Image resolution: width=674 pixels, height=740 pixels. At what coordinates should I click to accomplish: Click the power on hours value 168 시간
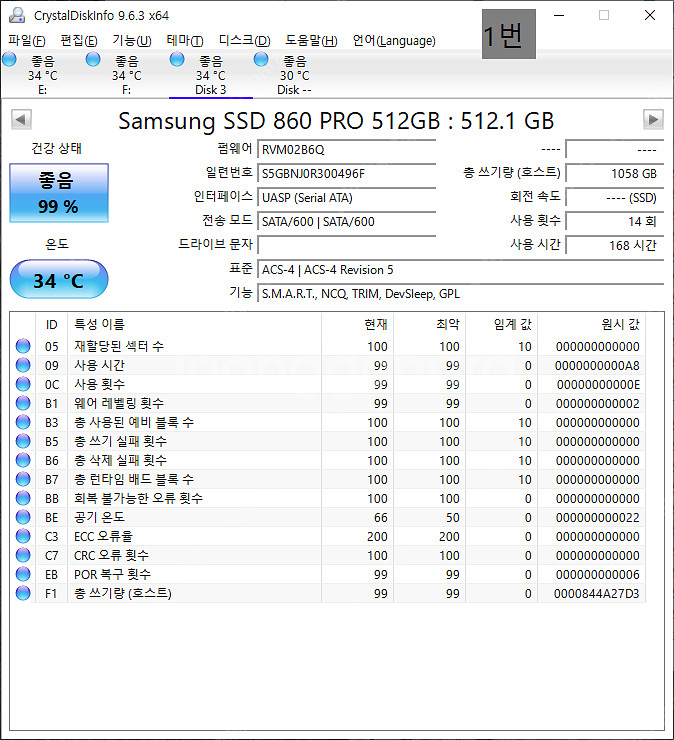pyautogui.click(x=615, y=245)
